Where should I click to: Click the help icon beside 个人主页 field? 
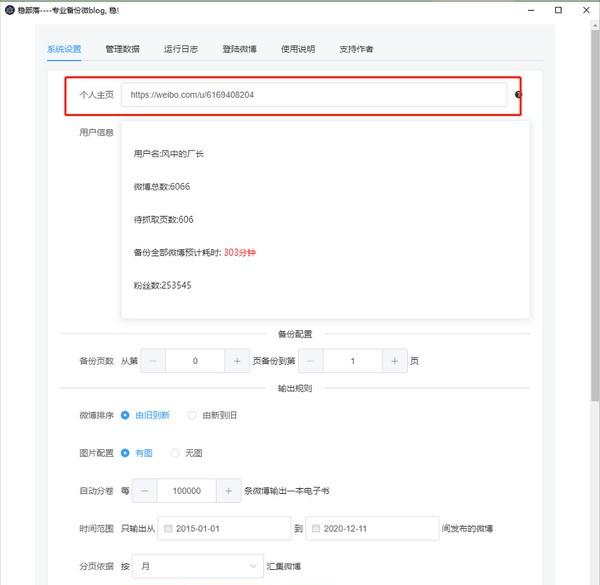(x=518, y=95)
